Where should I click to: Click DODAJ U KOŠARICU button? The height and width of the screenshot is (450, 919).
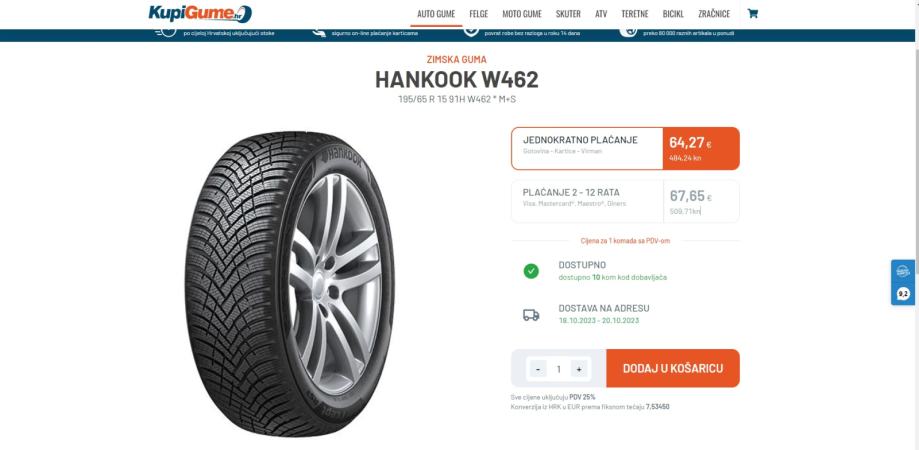pos(673,369)
